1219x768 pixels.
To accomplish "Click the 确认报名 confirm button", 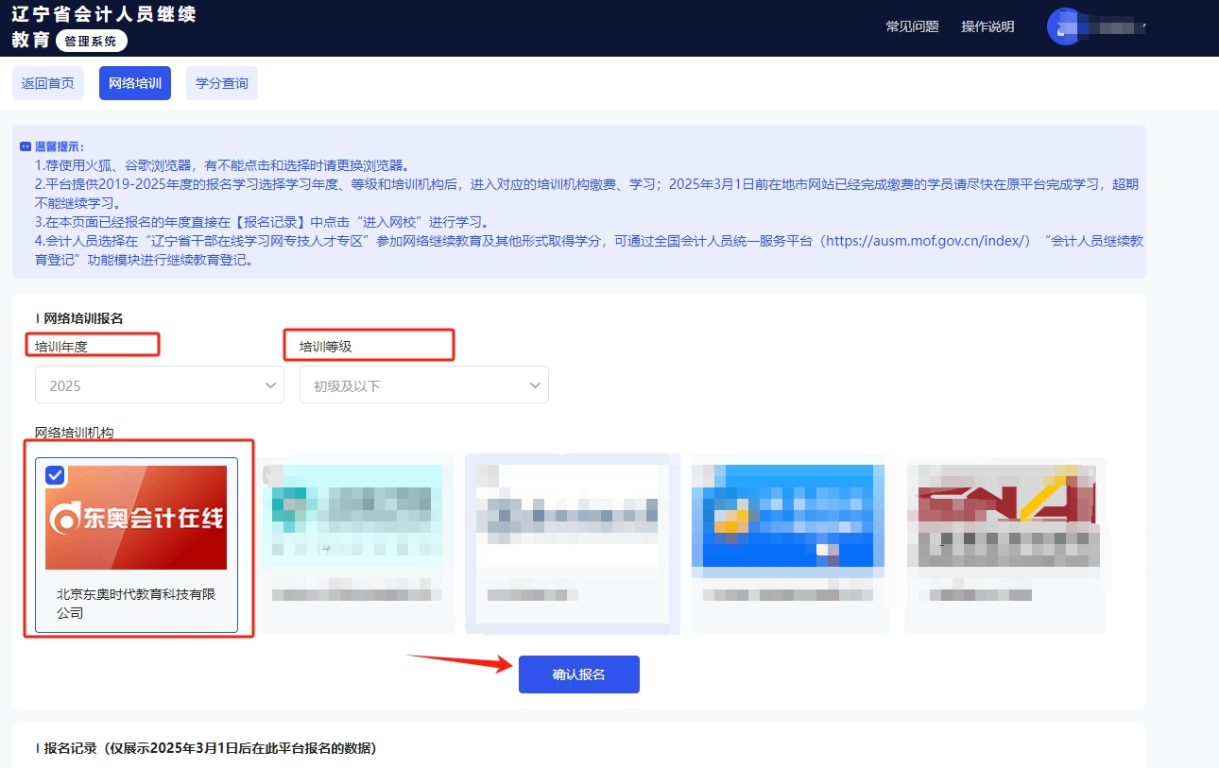I will pyautogui.click(x=578, y=673).
